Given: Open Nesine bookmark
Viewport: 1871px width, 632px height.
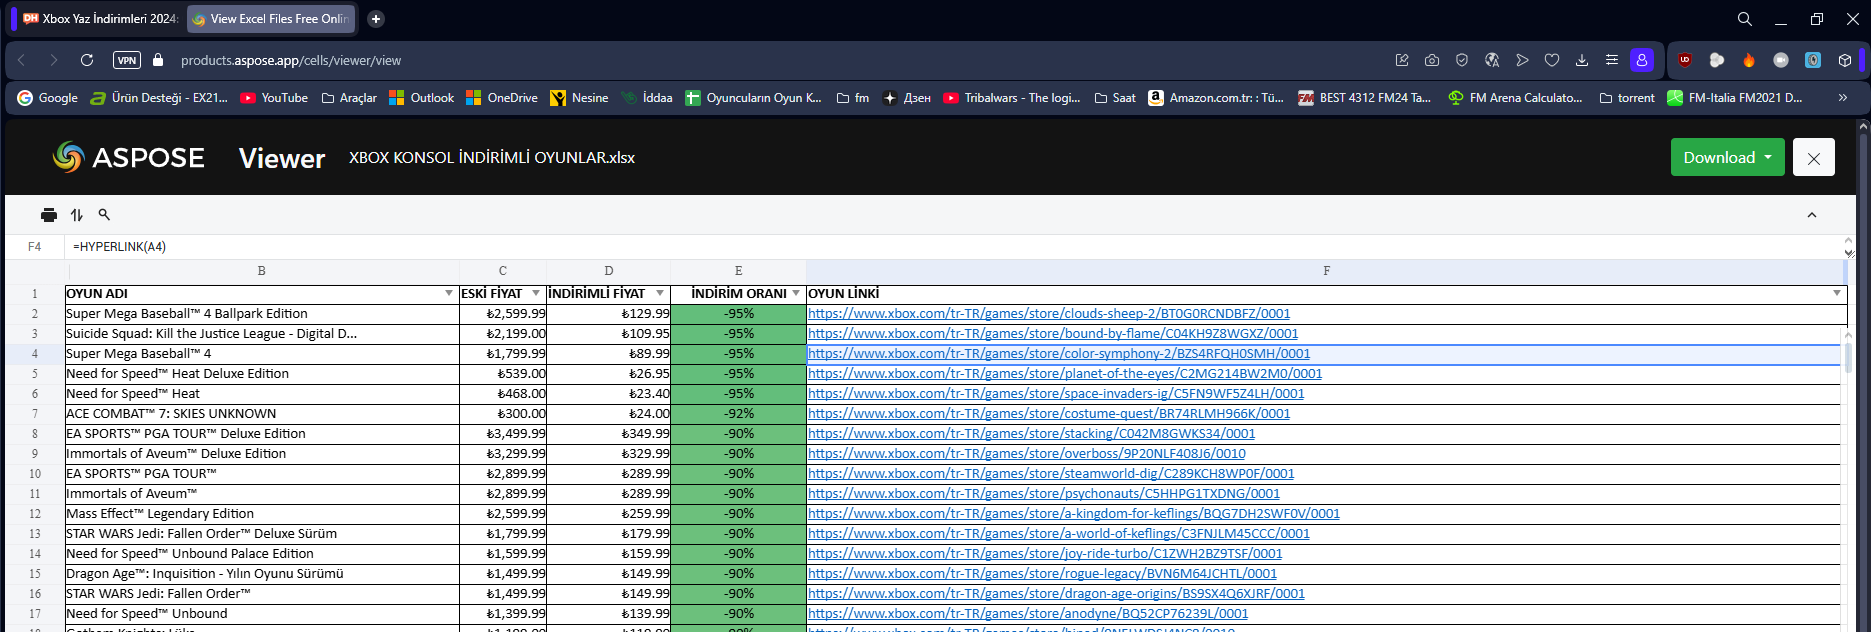Looking at the screenshot, I should (x=579, y=98).
